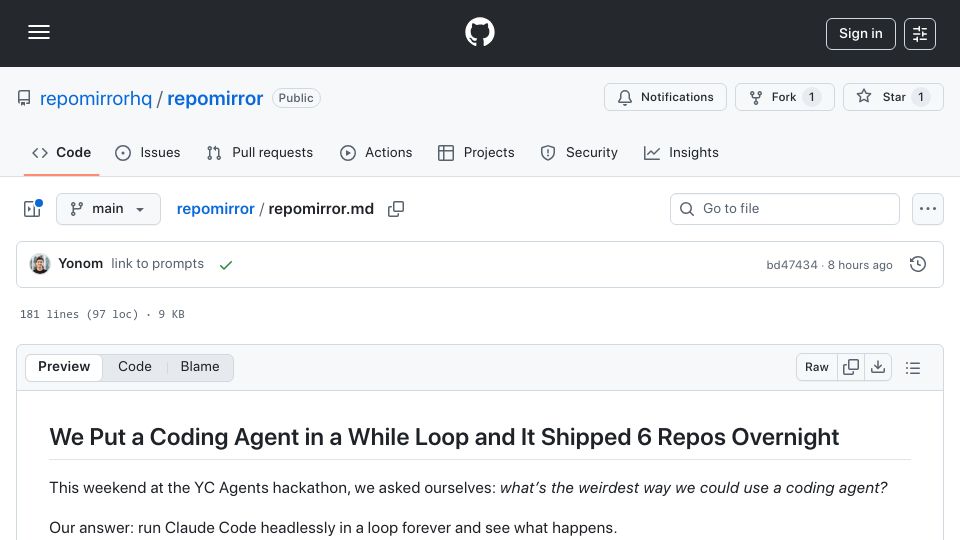The image size is (960, 540).
Task: Open the document outline list icon
Action: [913, 367]
